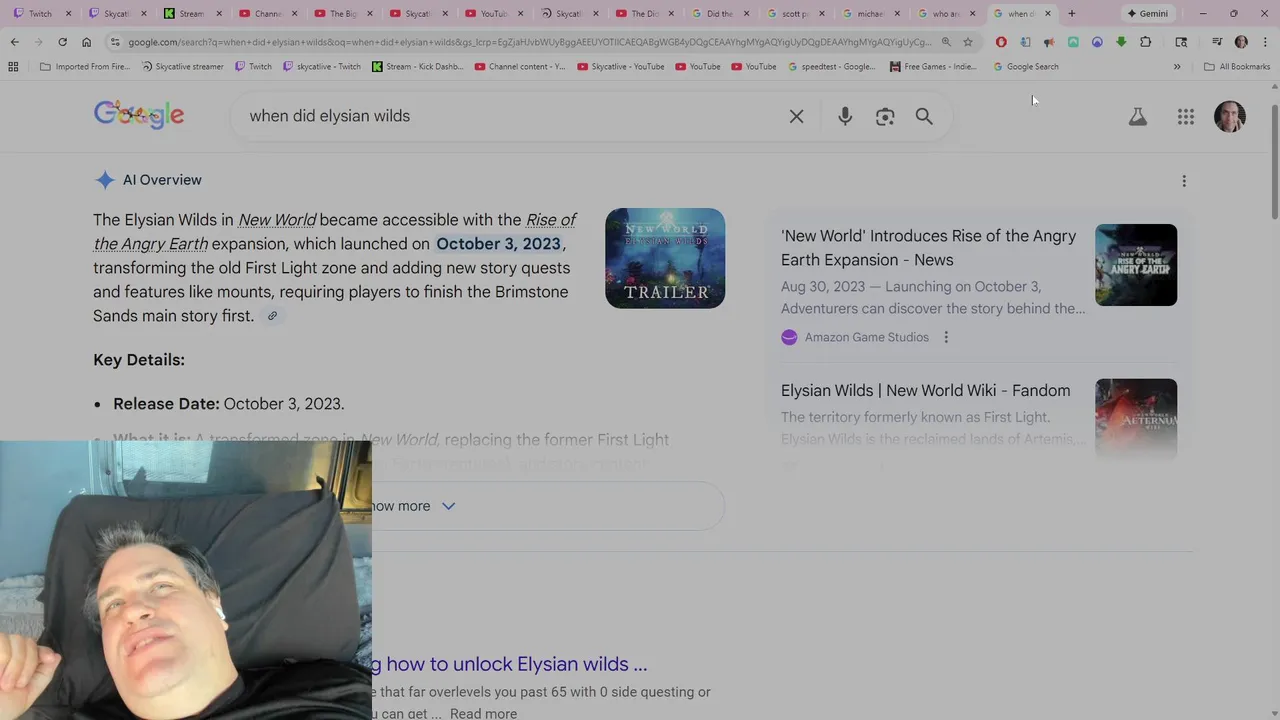Open the Extensions puzzle piece menu
Viewport: 1280px width, 720px height.
pos(1145,42)
